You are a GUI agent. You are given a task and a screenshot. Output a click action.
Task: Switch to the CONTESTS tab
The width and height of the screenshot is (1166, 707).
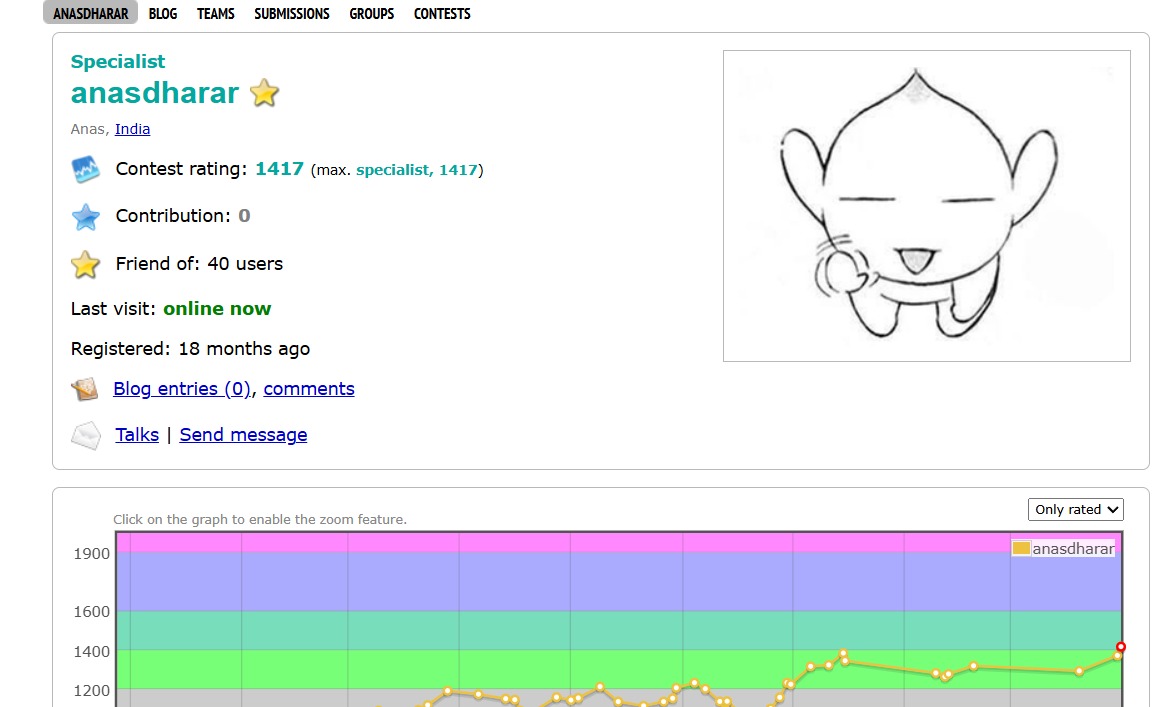coord(442,13)
